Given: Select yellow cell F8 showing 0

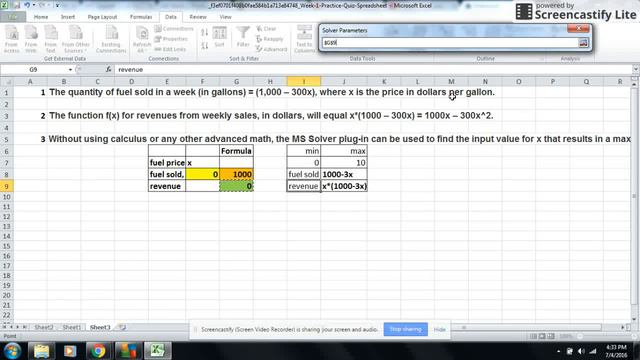Looking at the screenshot, I should [202, 174].
